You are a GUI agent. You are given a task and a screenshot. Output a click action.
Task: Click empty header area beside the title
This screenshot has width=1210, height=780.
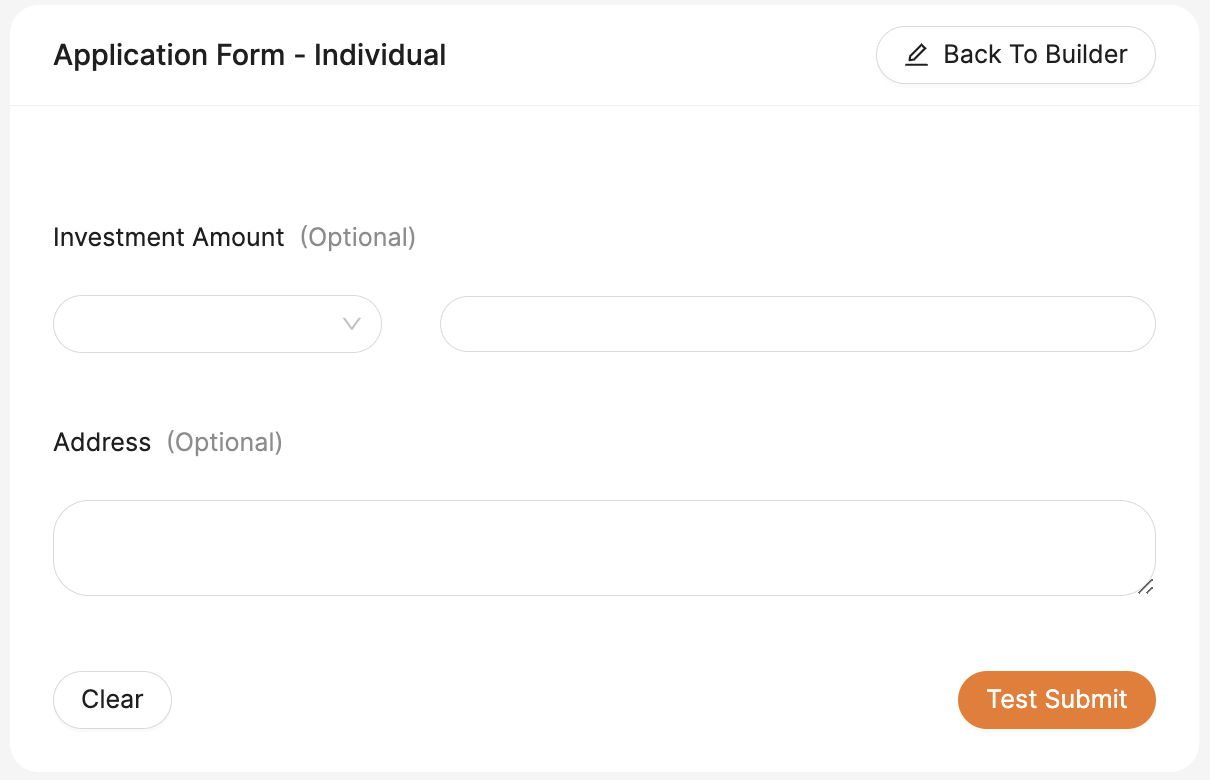click(660, 55)
